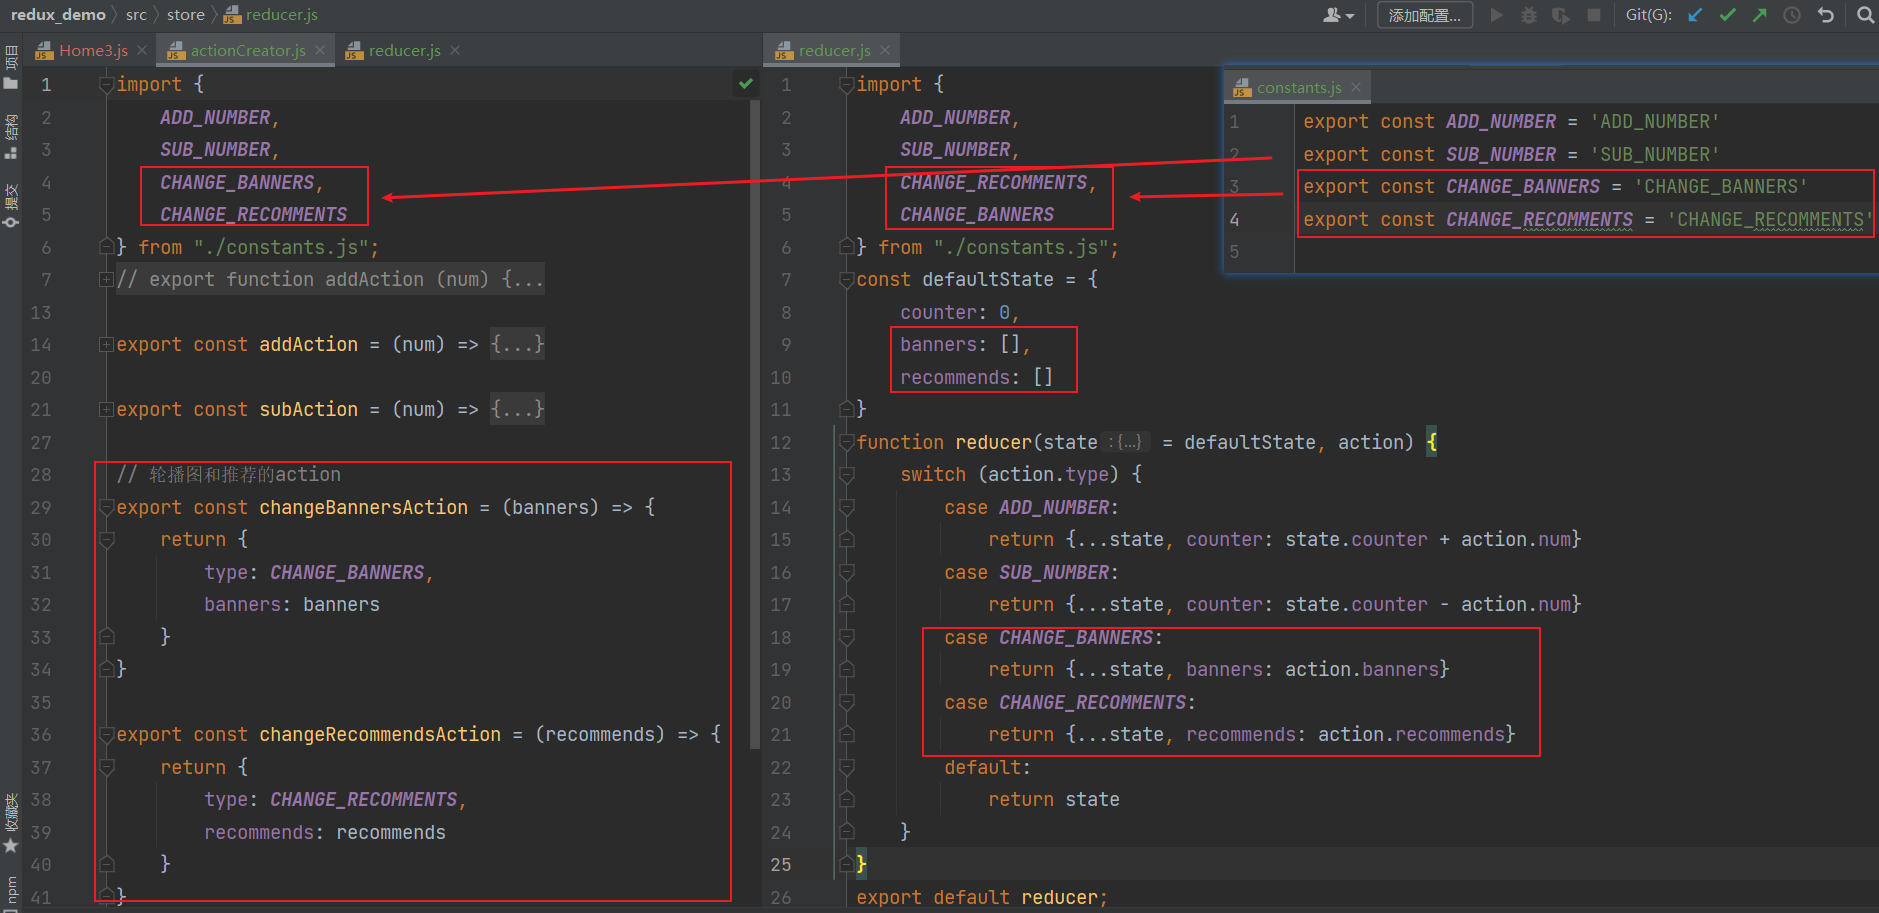This screenshot has height=913, width=1879.
Task: Click store breadcrumb
Action: click(x=185, y=15)
